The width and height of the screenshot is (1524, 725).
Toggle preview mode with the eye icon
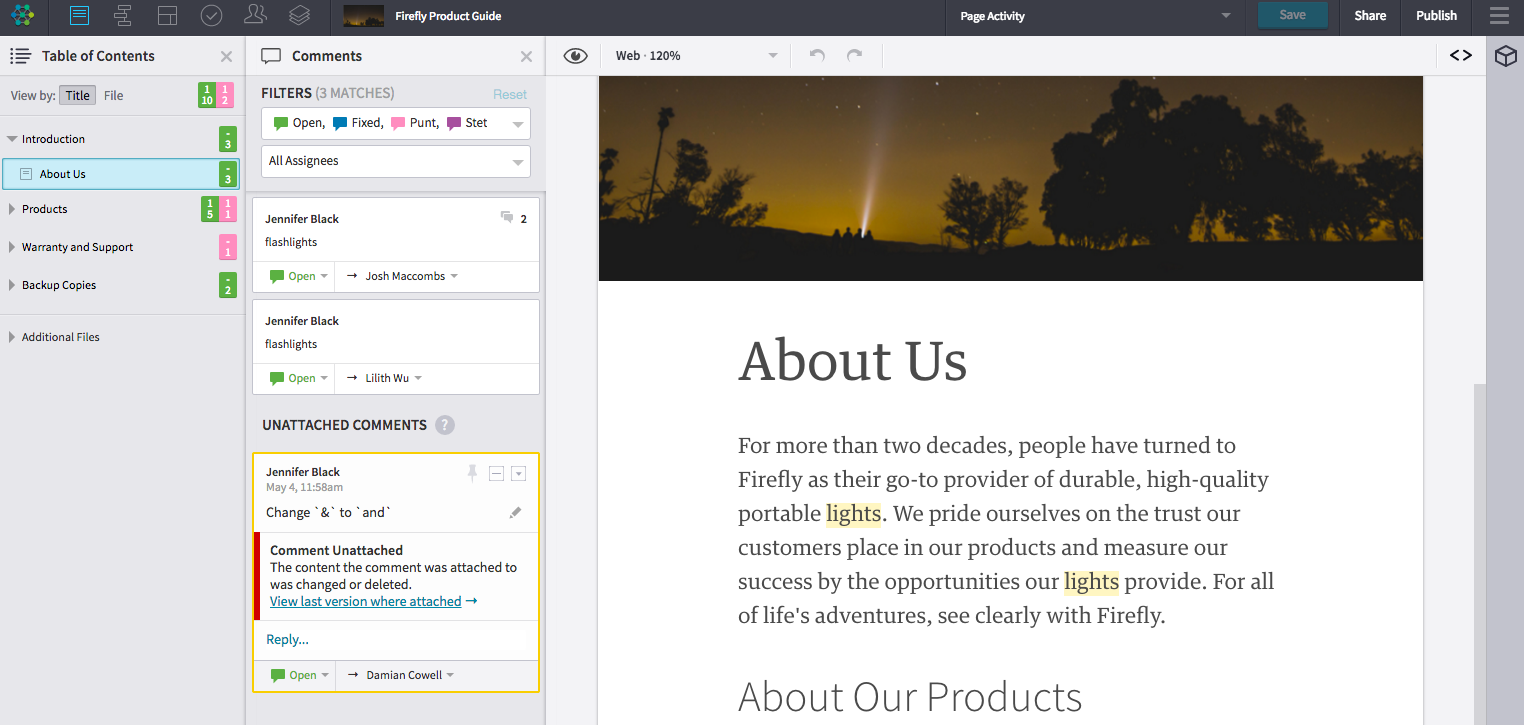pyautogui.click(x=575, y=56)
